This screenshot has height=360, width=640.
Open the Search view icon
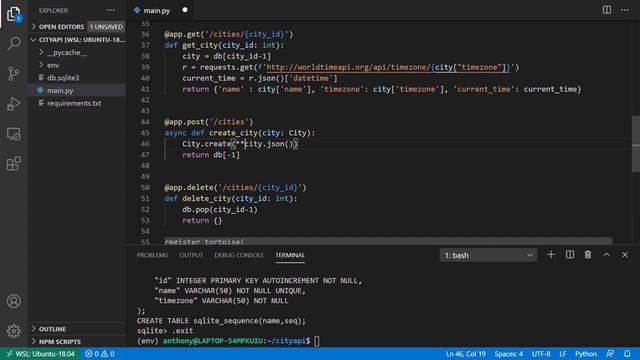coord(13,43)
